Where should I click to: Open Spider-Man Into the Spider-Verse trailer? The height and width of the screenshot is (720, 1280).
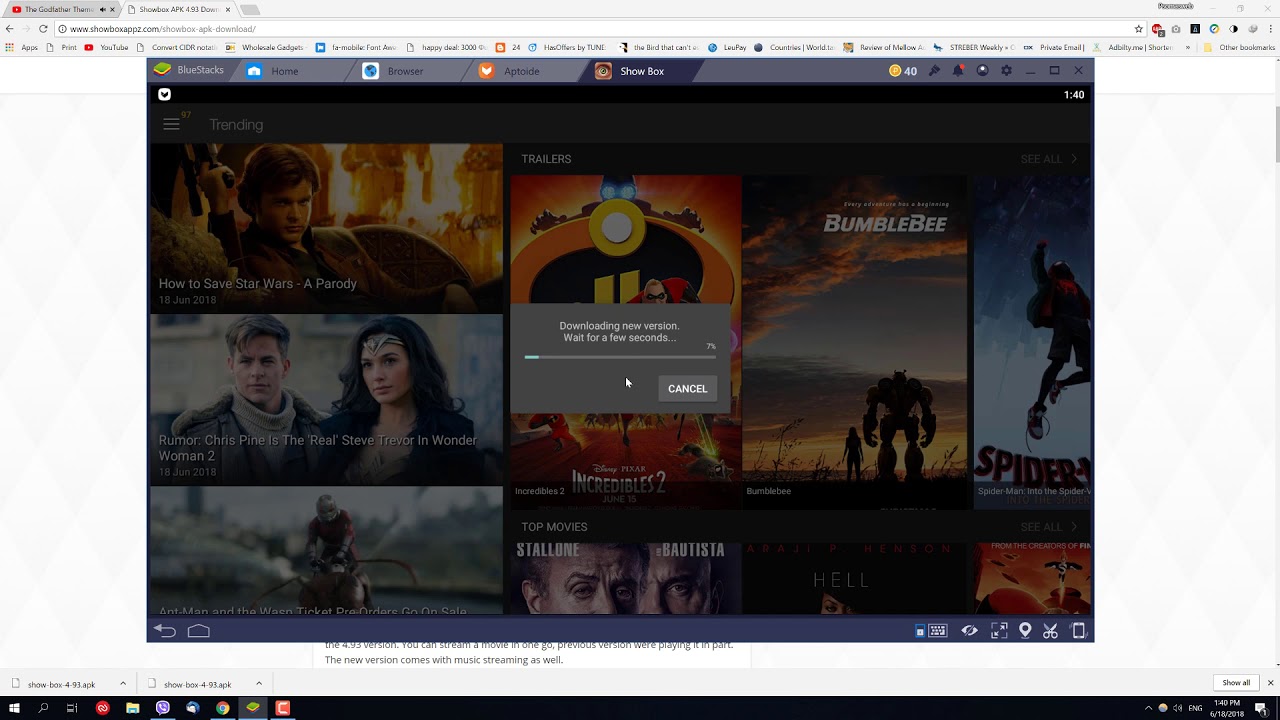pos(1033,342)
